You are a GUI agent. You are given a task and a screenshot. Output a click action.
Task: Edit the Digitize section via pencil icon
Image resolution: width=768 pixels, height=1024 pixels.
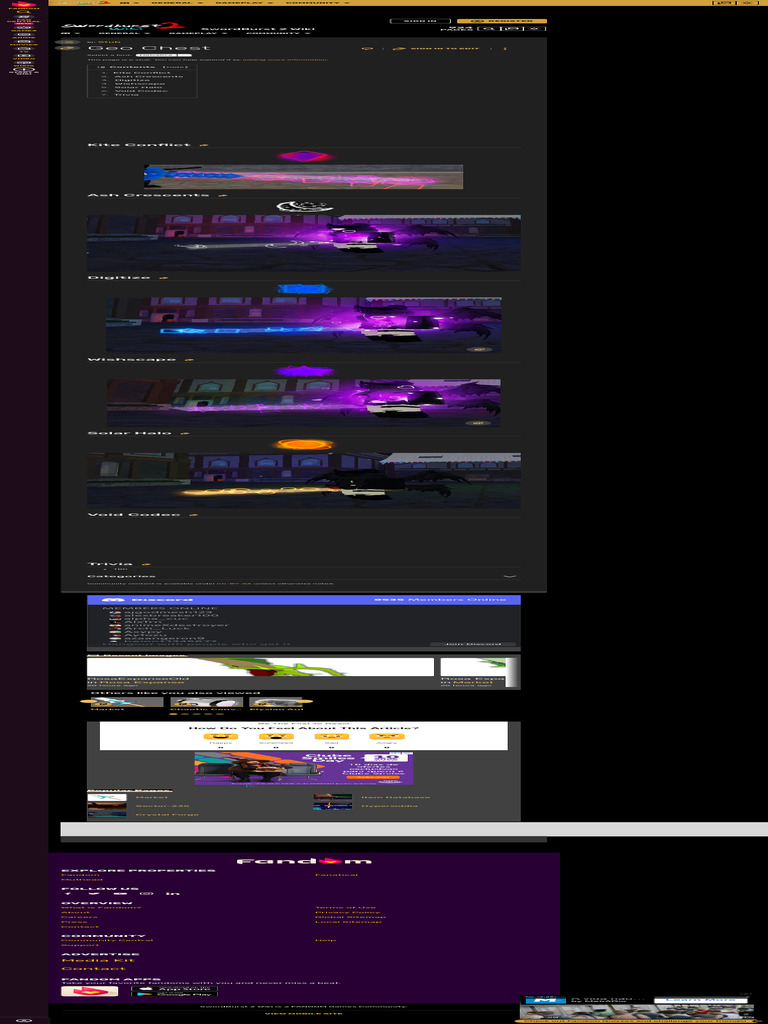pyautogui.click(x=163, y=278)
